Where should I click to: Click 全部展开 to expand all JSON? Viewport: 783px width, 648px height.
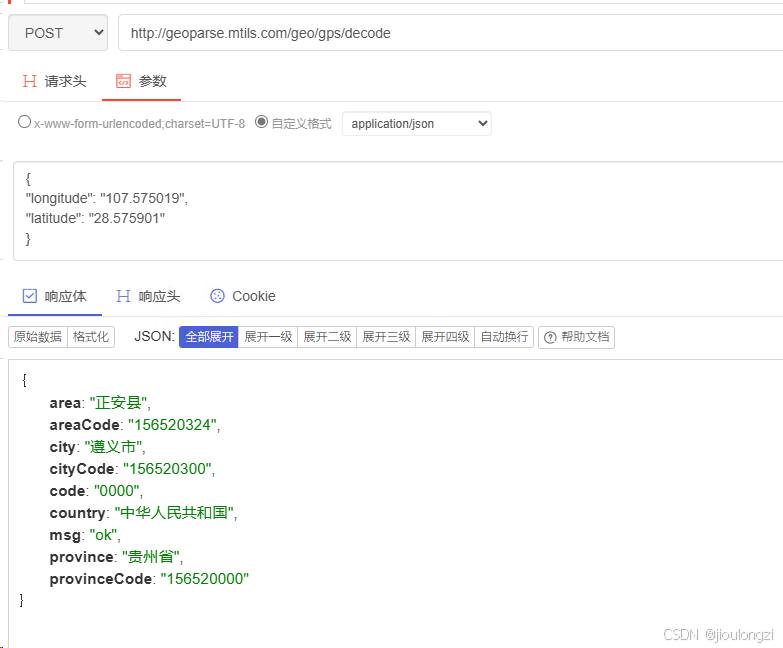[x=209, y=337]
